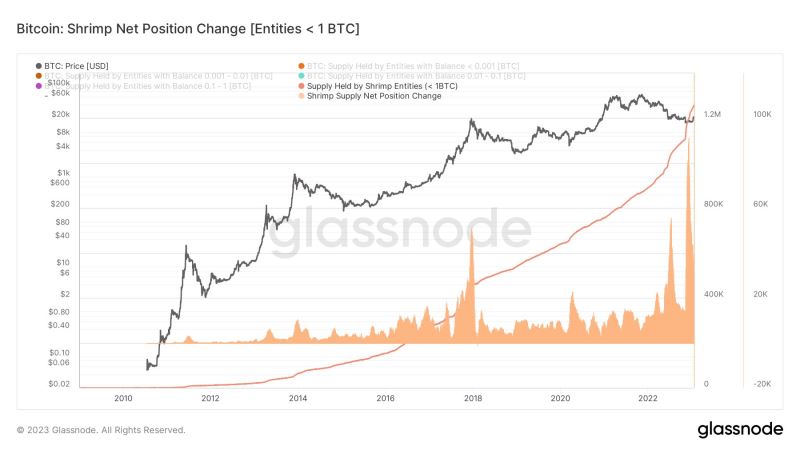Click the 2018 label on time axis
Image resolution: width=800 pixels, height=450 pixels.
472,397
